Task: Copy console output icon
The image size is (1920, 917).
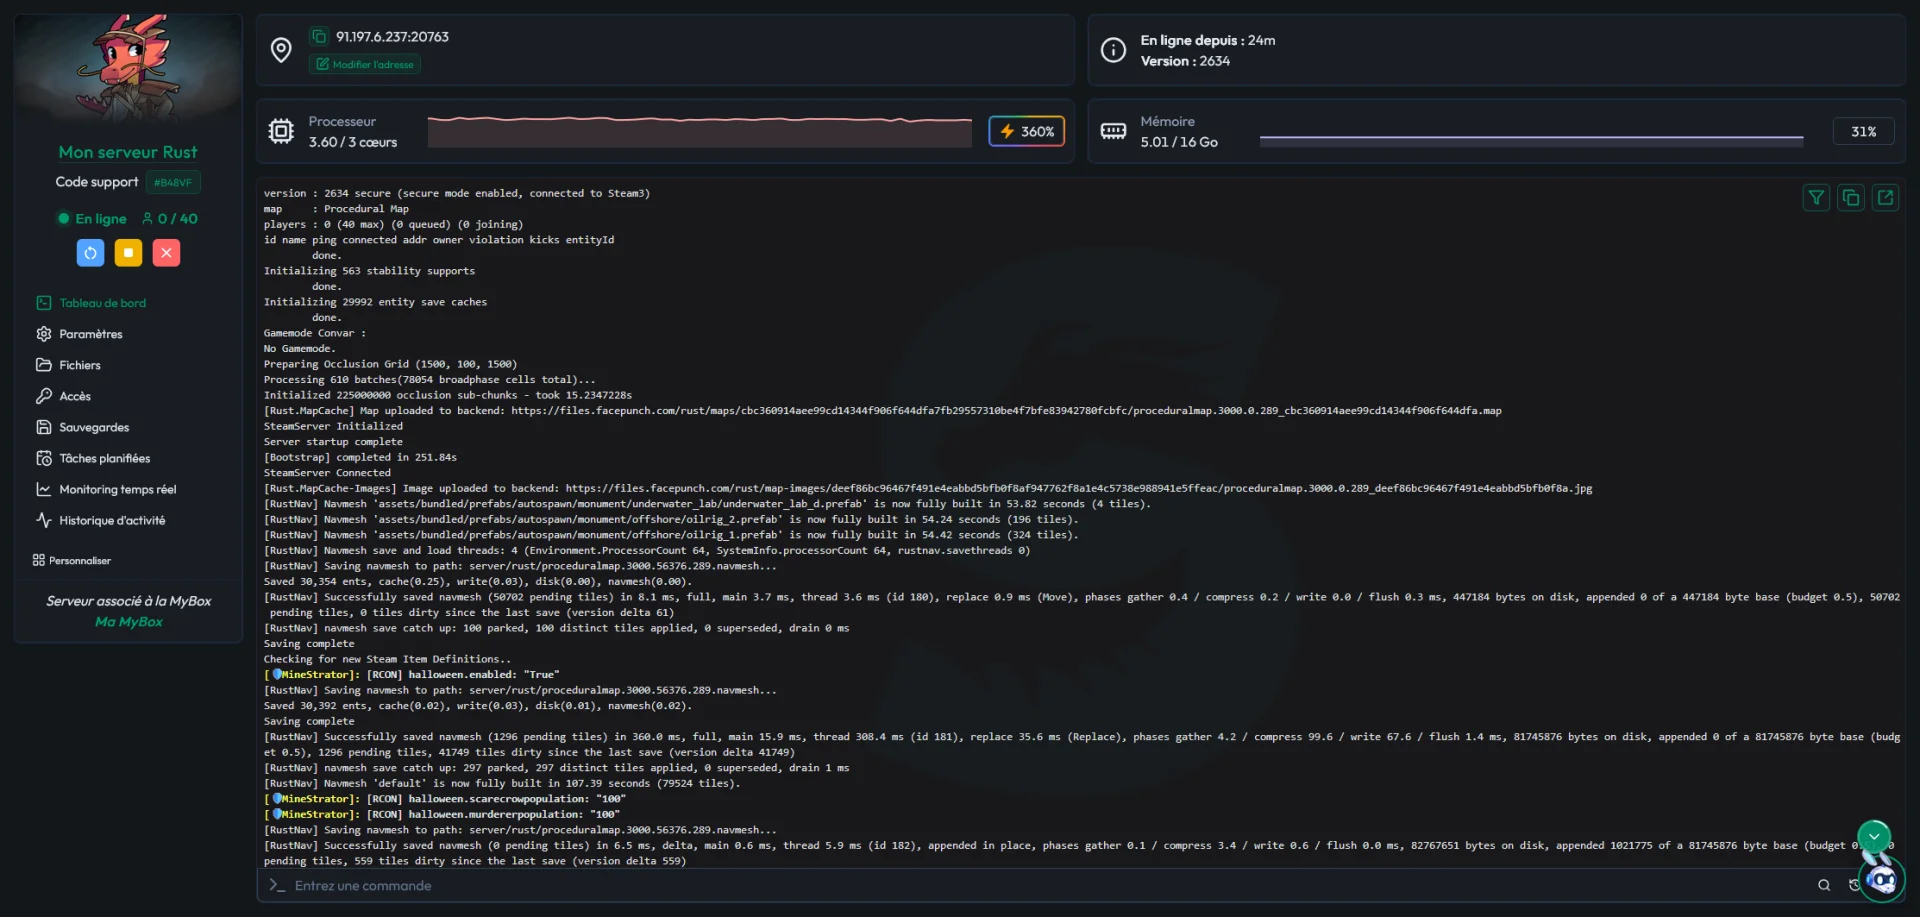Action: (x=1851, y=198)
